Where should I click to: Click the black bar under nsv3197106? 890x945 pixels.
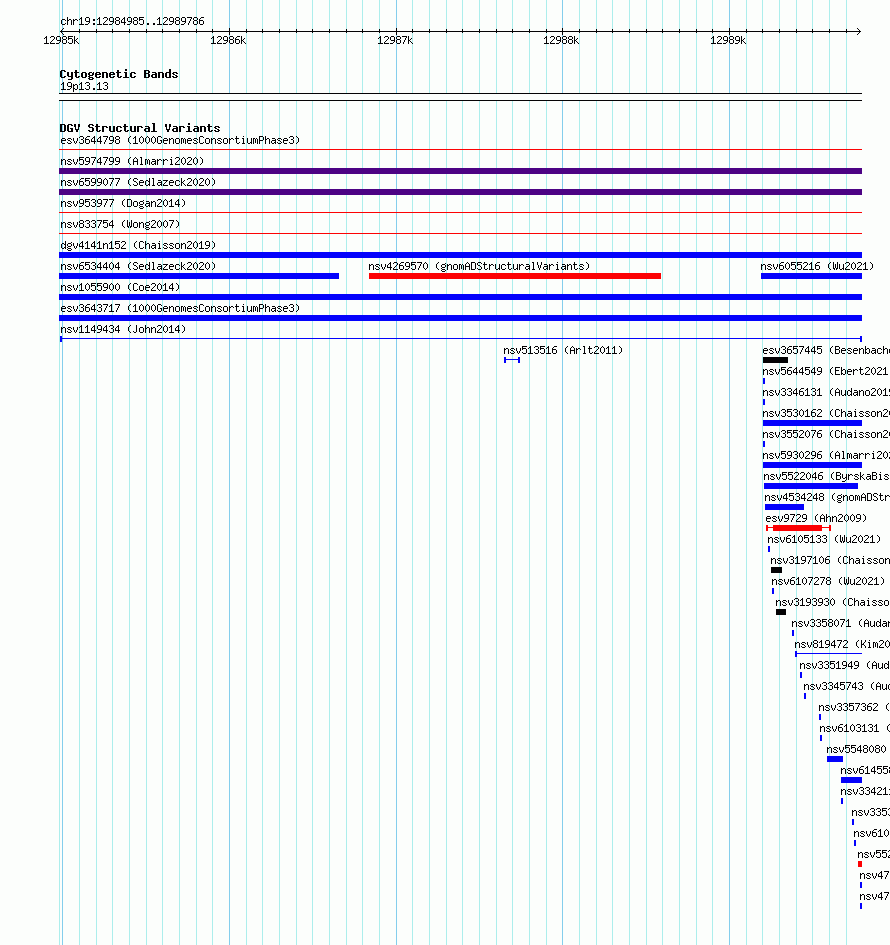point(776,570)
